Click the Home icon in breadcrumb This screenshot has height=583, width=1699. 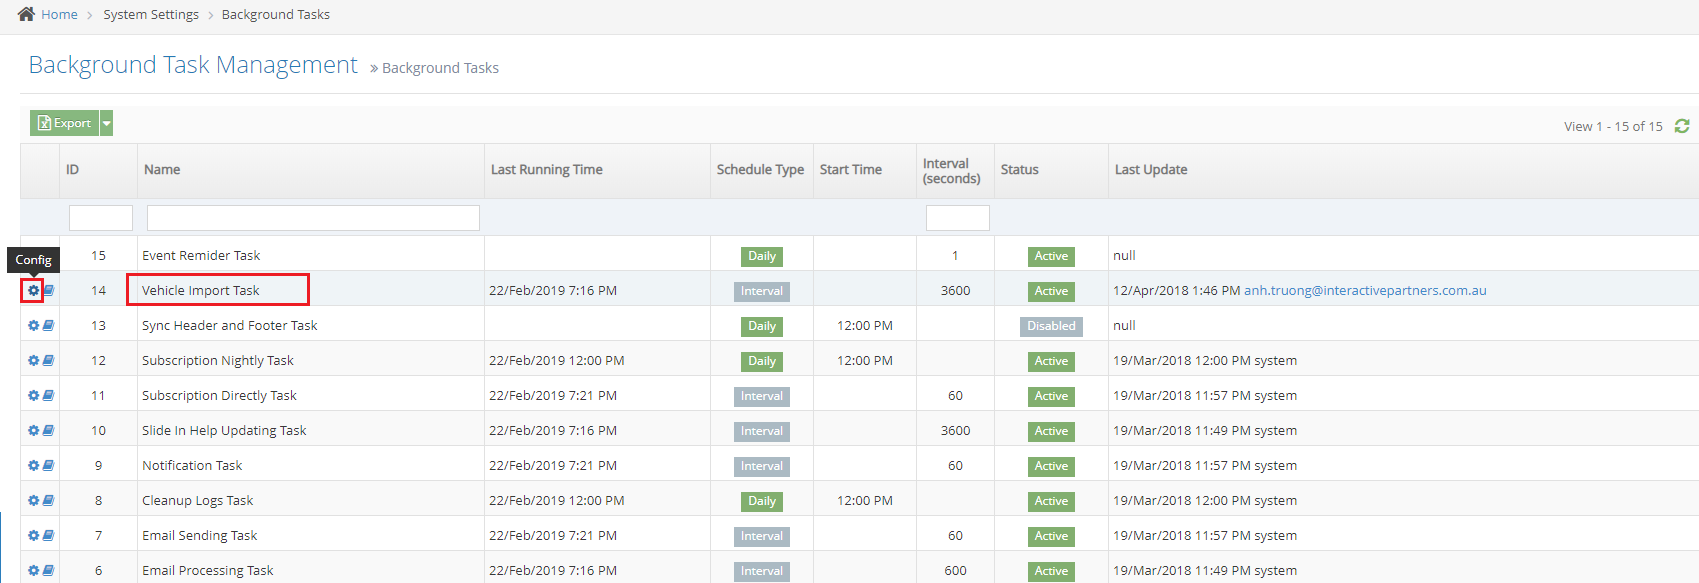click(x=26, y=14)
